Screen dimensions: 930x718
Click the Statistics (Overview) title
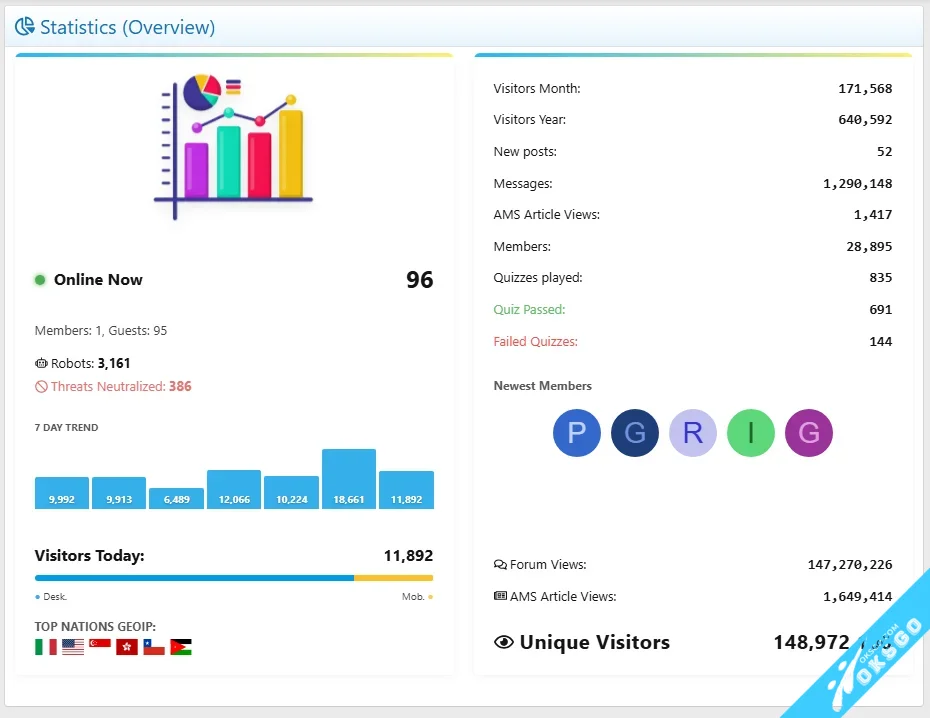pyautogui.click(x=127, y=27)
